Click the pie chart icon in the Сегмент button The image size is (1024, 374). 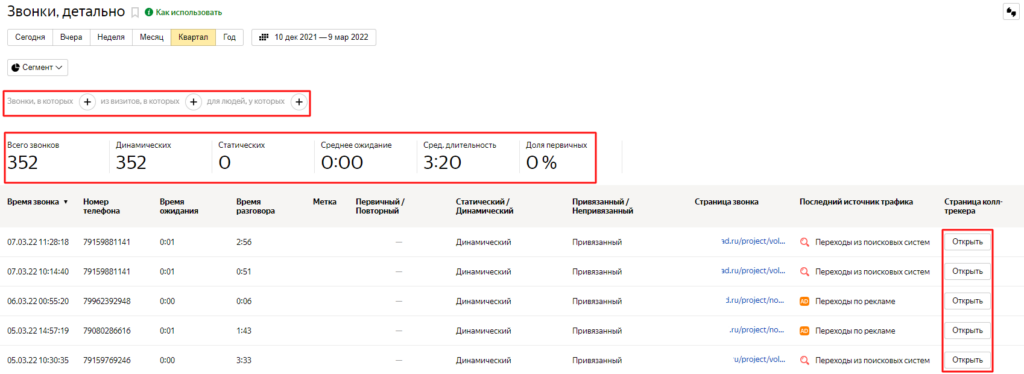point(16,67)
